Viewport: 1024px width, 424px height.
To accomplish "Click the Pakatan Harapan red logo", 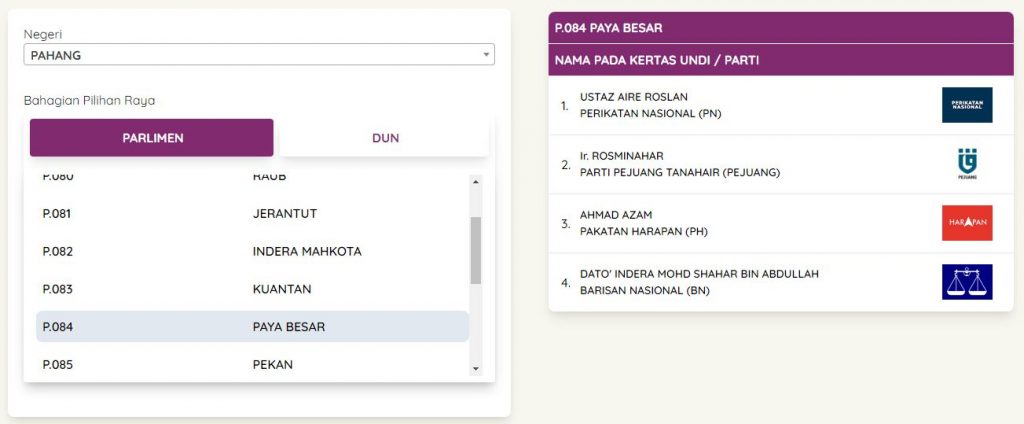I will point(967,223).
